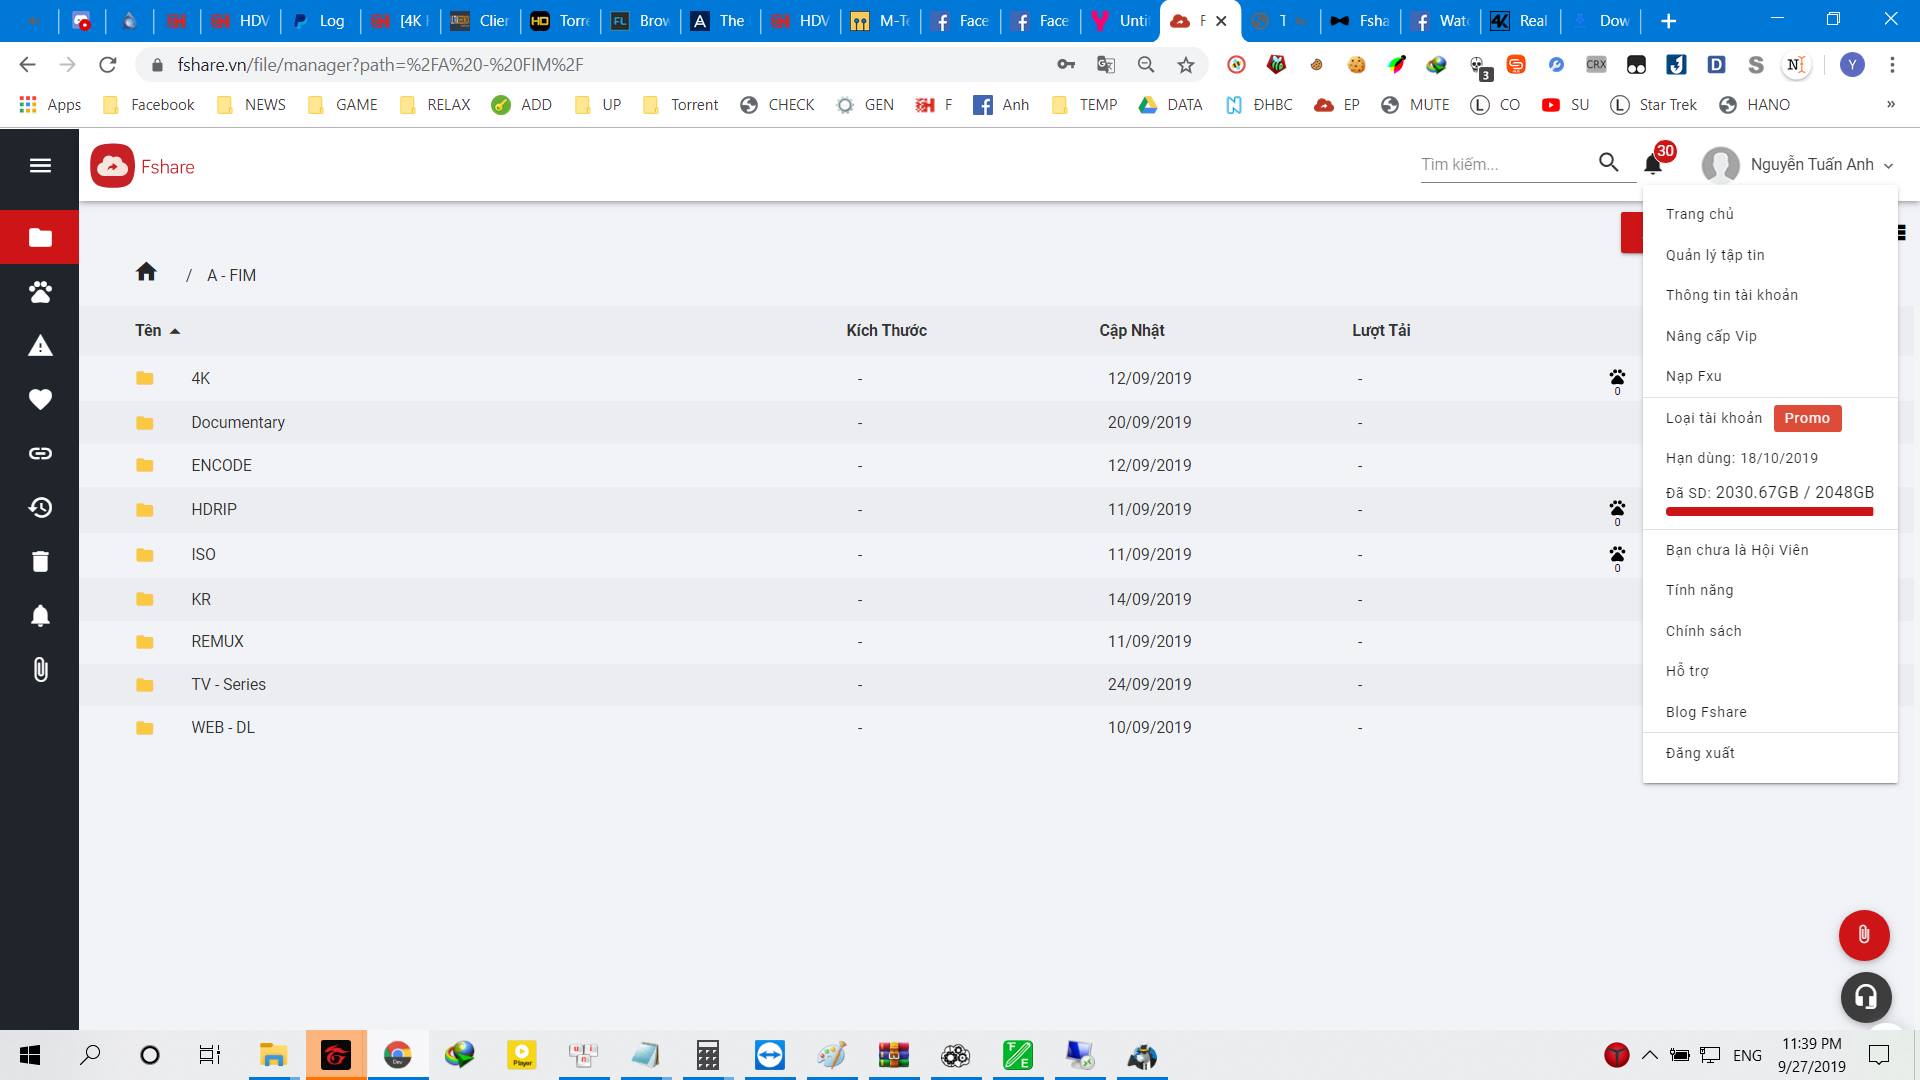Open the heart favorites icon in the sidebar
This screenshot has height=1080, width=1920.
40,400
